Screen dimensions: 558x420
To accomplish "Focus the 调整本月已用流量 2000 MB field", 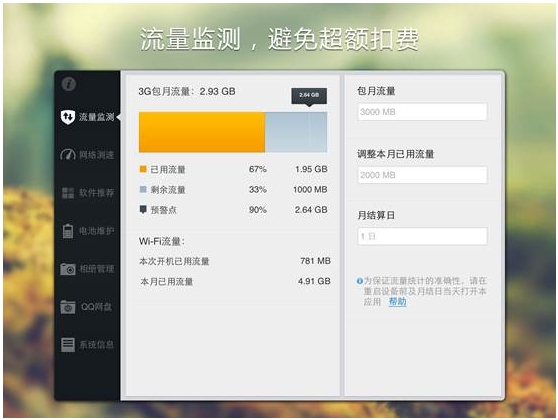I will click(x=422, y=175).
